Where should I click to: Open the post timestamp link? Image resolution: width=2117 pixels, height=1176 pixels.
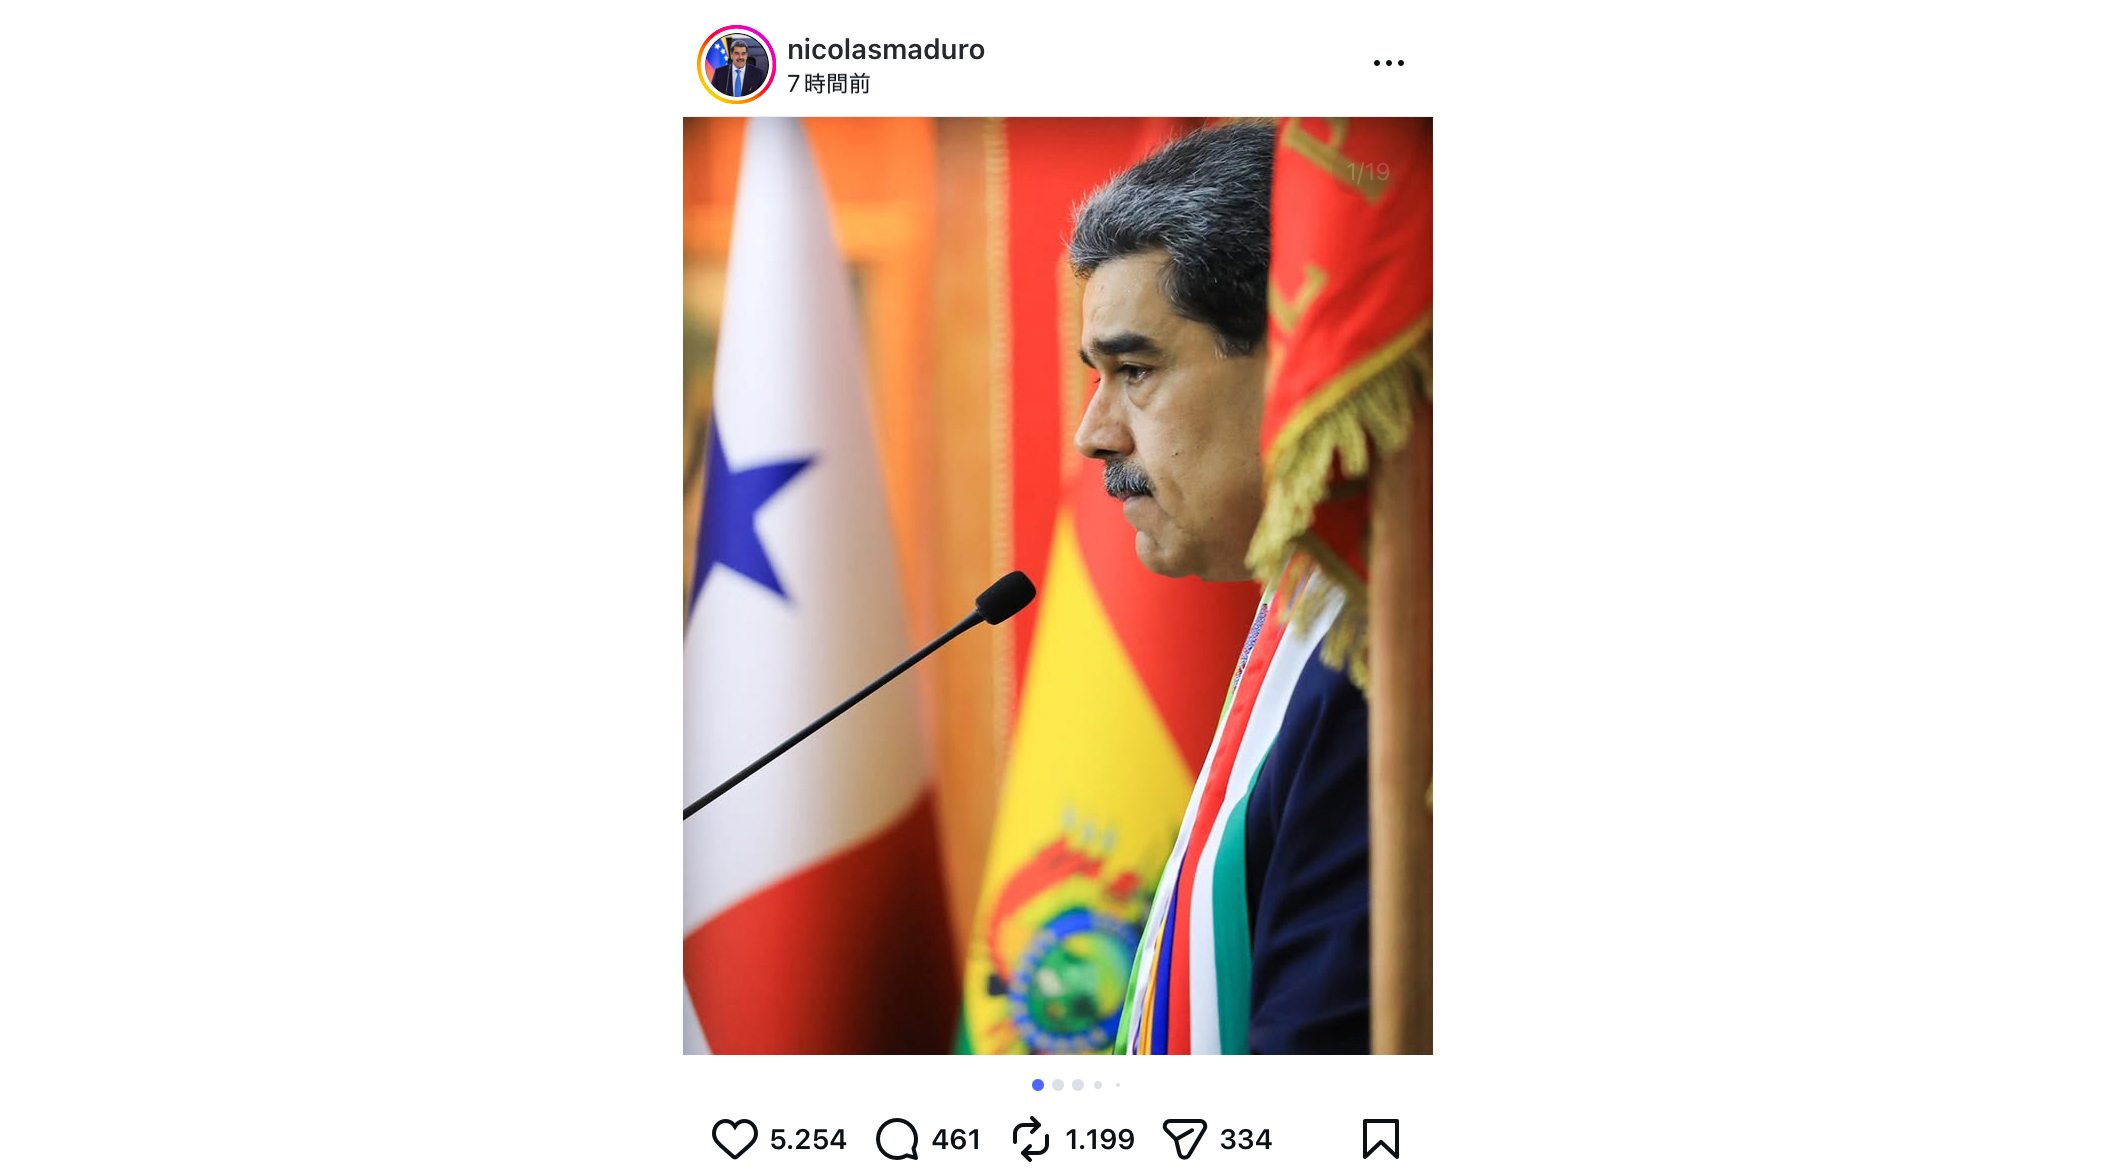828,84
